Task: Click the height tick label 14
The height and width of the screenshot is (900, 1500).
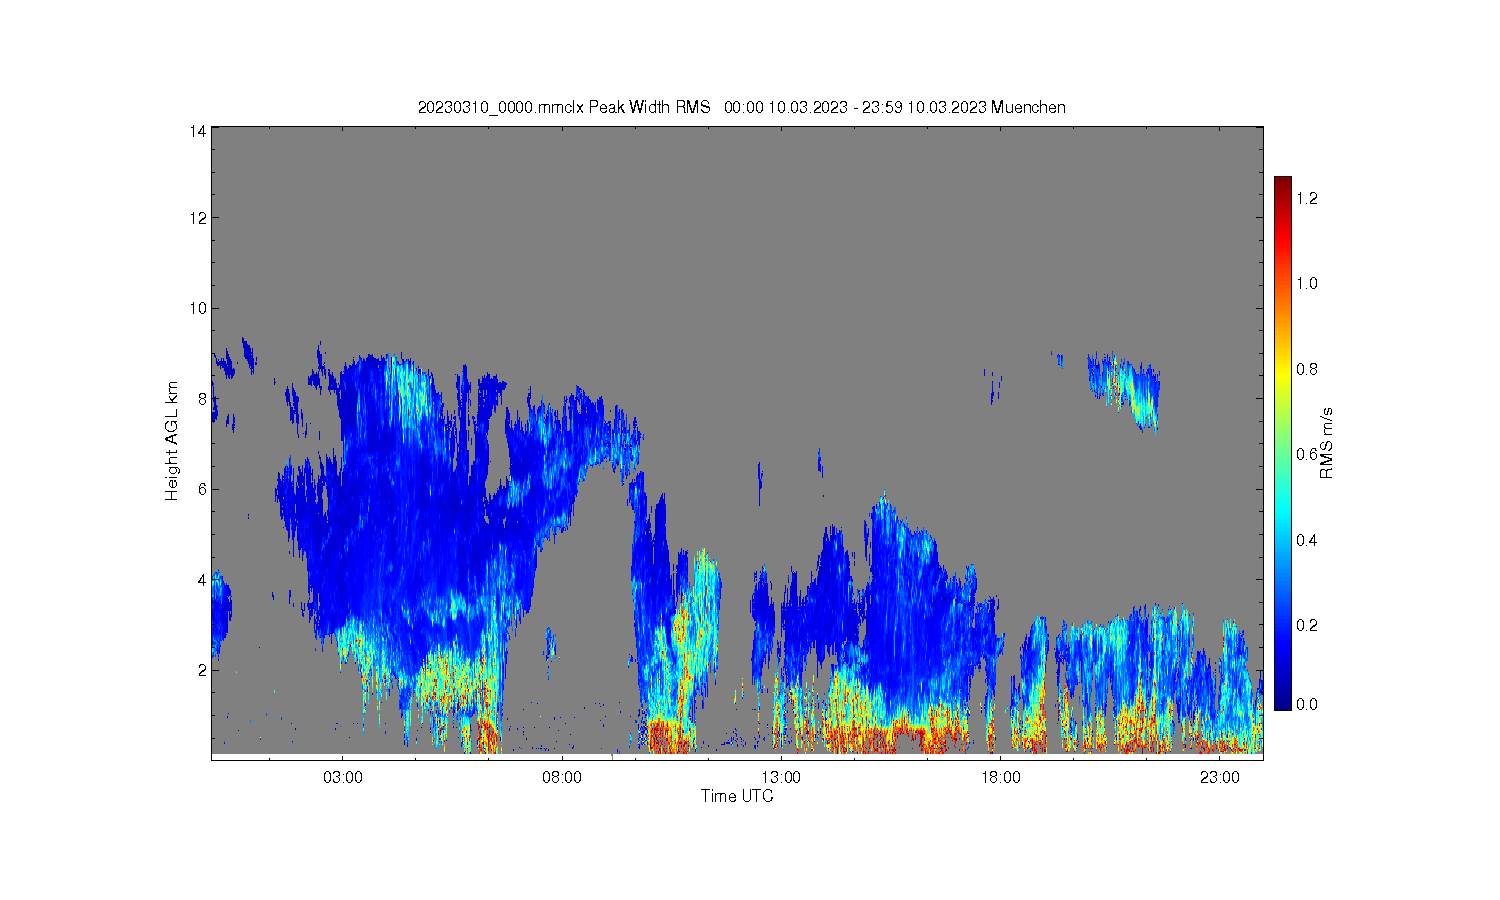Action: tap(199, 131)
